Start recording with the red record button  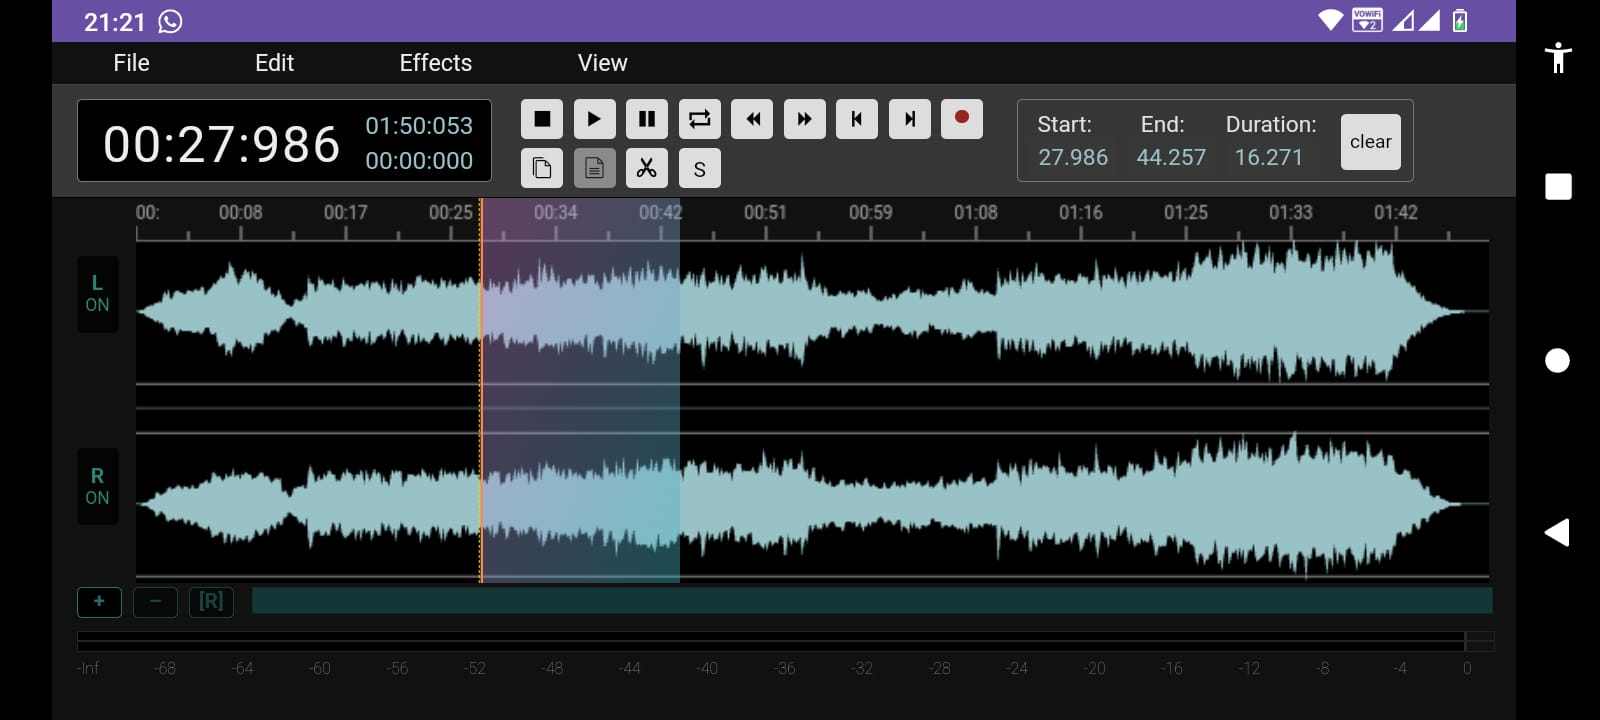click(961, 118)
